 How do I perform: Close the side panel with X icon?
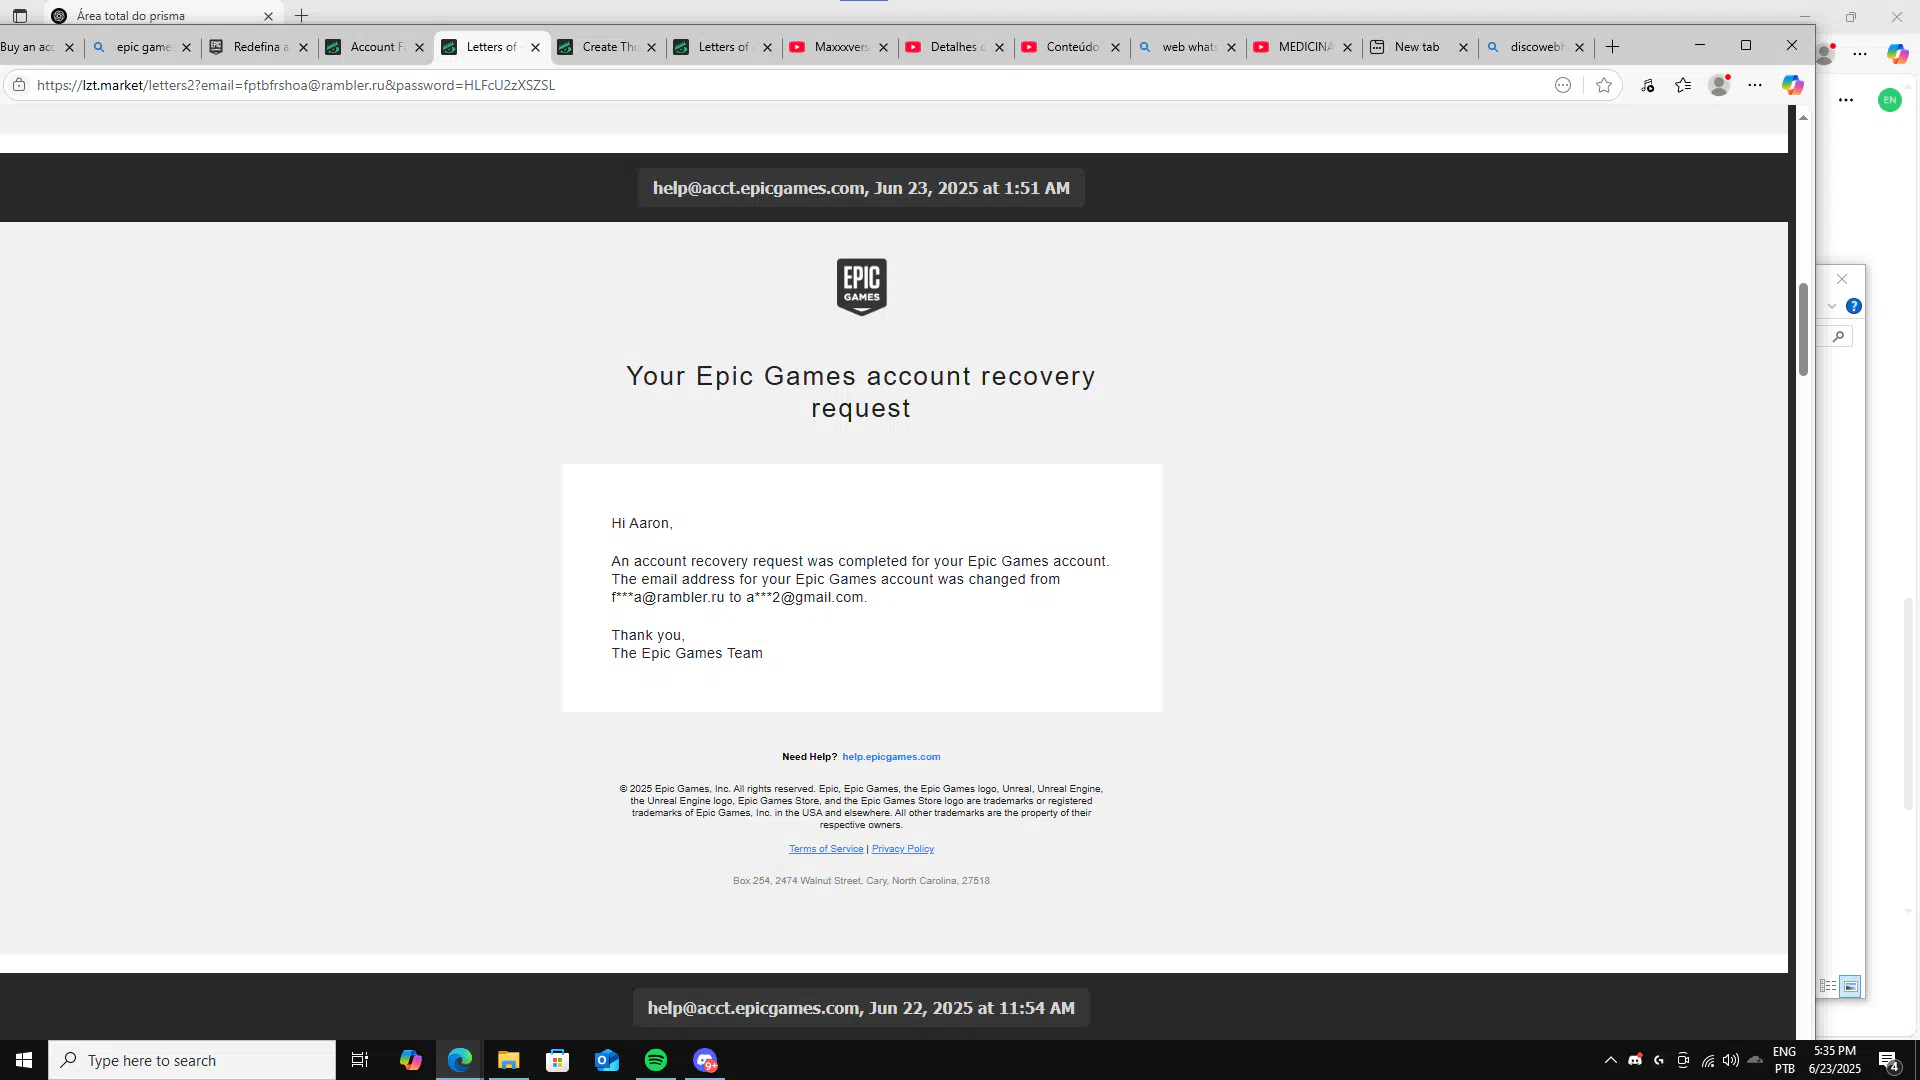[x=1842, y=280]
